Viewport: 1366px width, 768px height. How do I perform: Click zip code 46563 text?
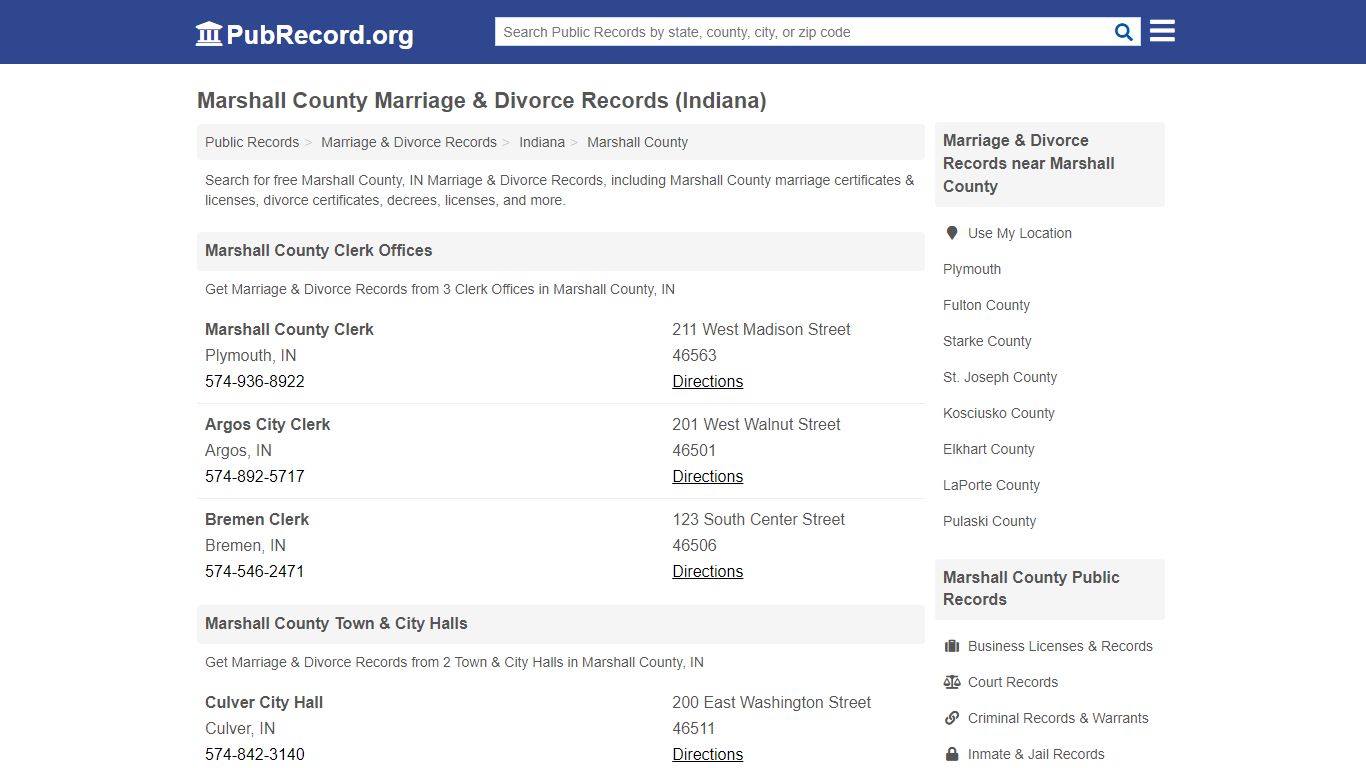[x=694, y=355]
